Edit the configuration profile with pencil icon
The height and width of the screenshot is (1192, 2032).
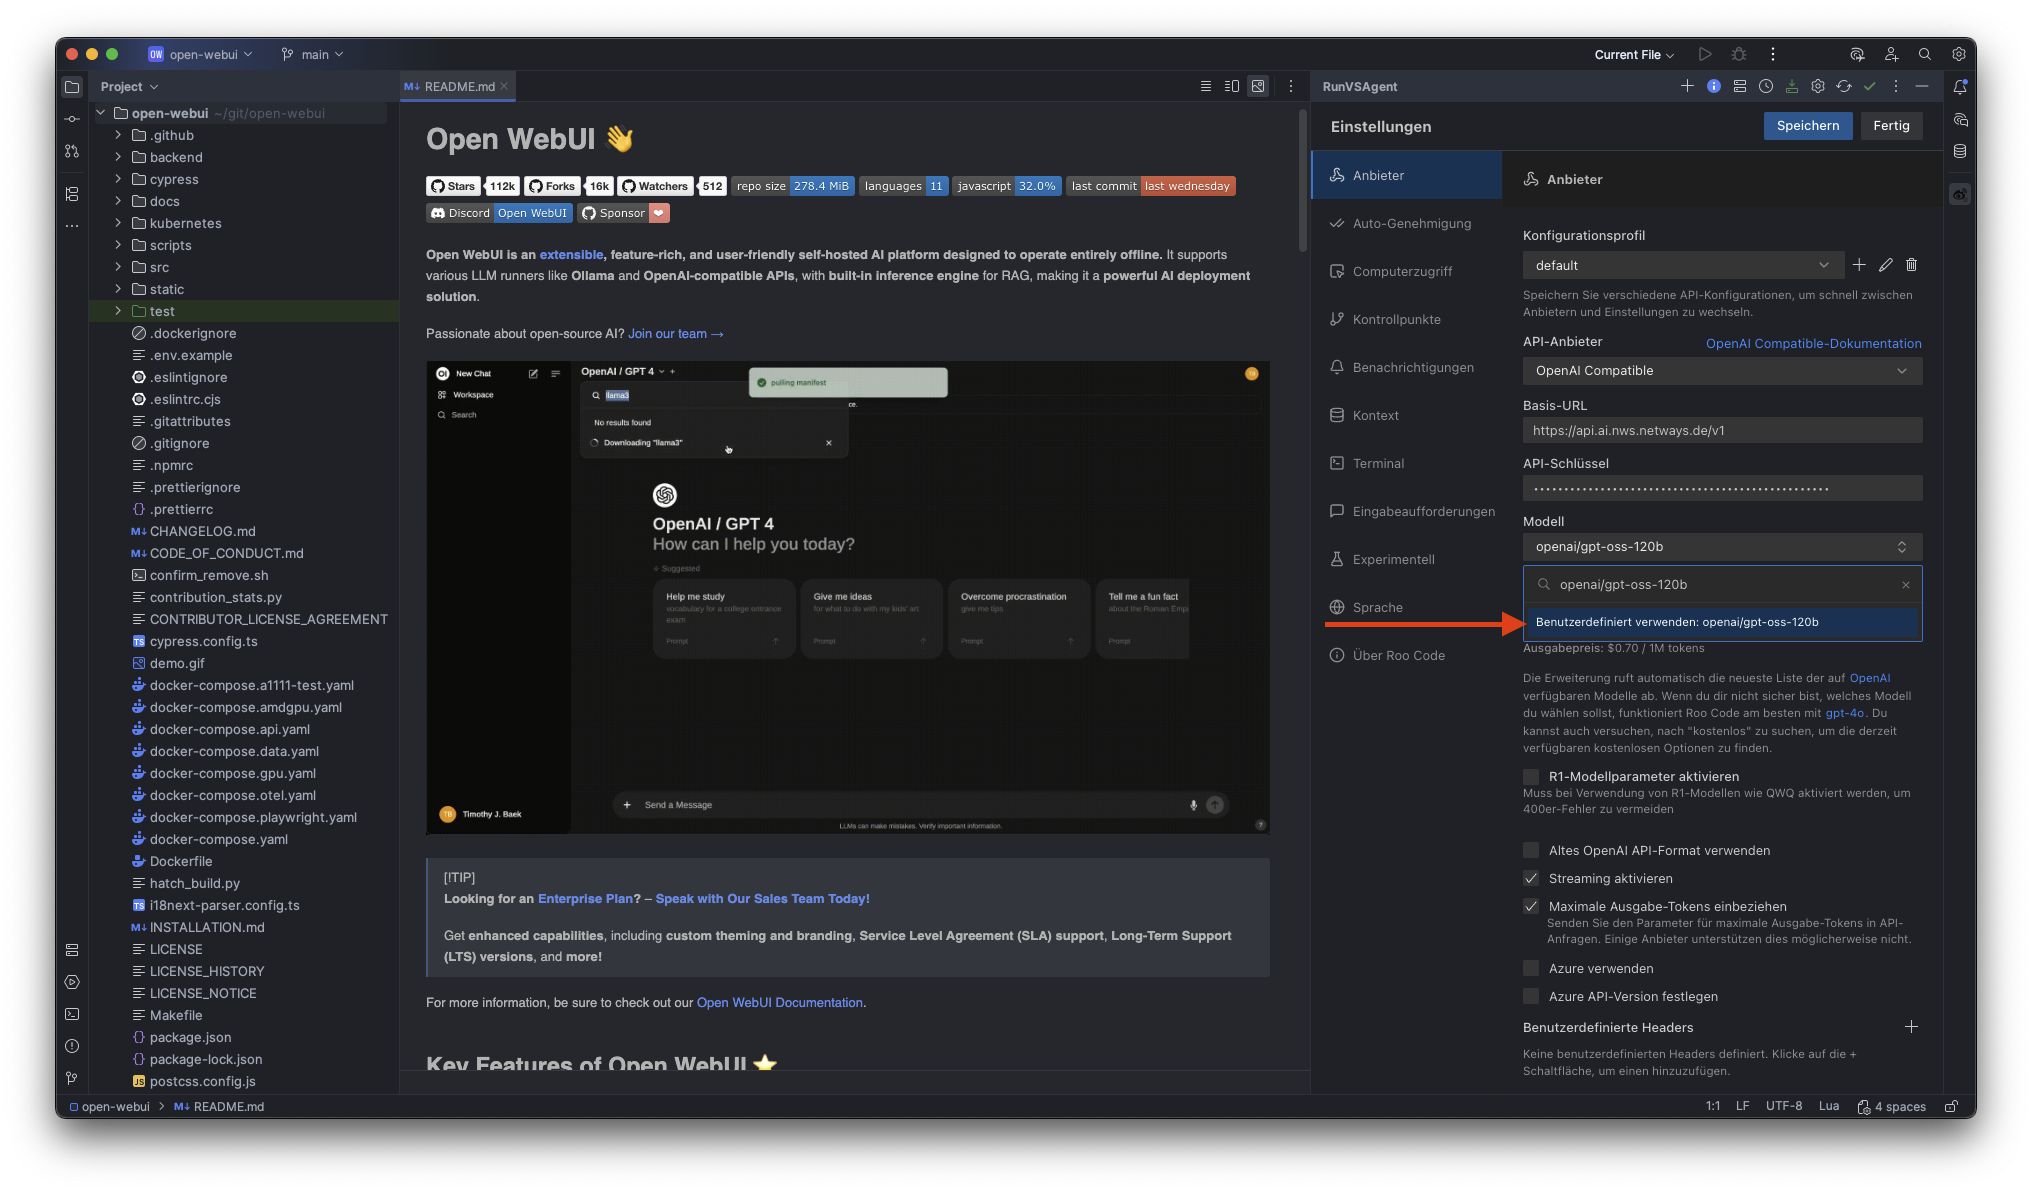point(1885,265)
